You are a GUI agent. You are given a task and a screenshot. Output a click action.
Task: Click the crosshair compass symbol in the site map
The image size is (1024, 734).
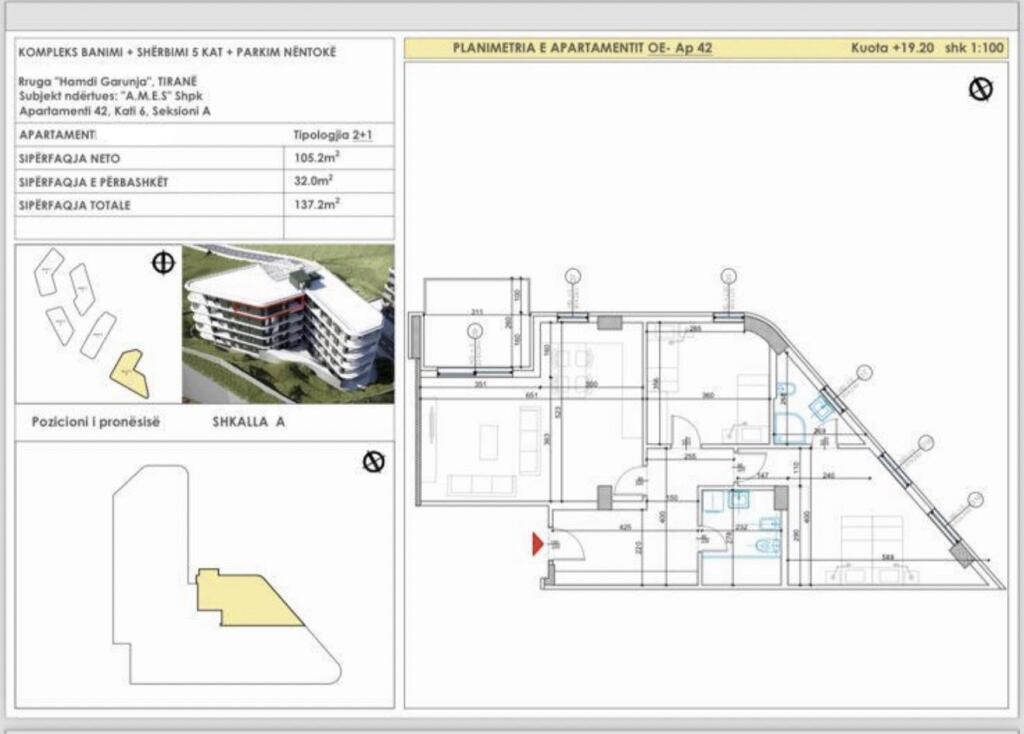point(163,263)
